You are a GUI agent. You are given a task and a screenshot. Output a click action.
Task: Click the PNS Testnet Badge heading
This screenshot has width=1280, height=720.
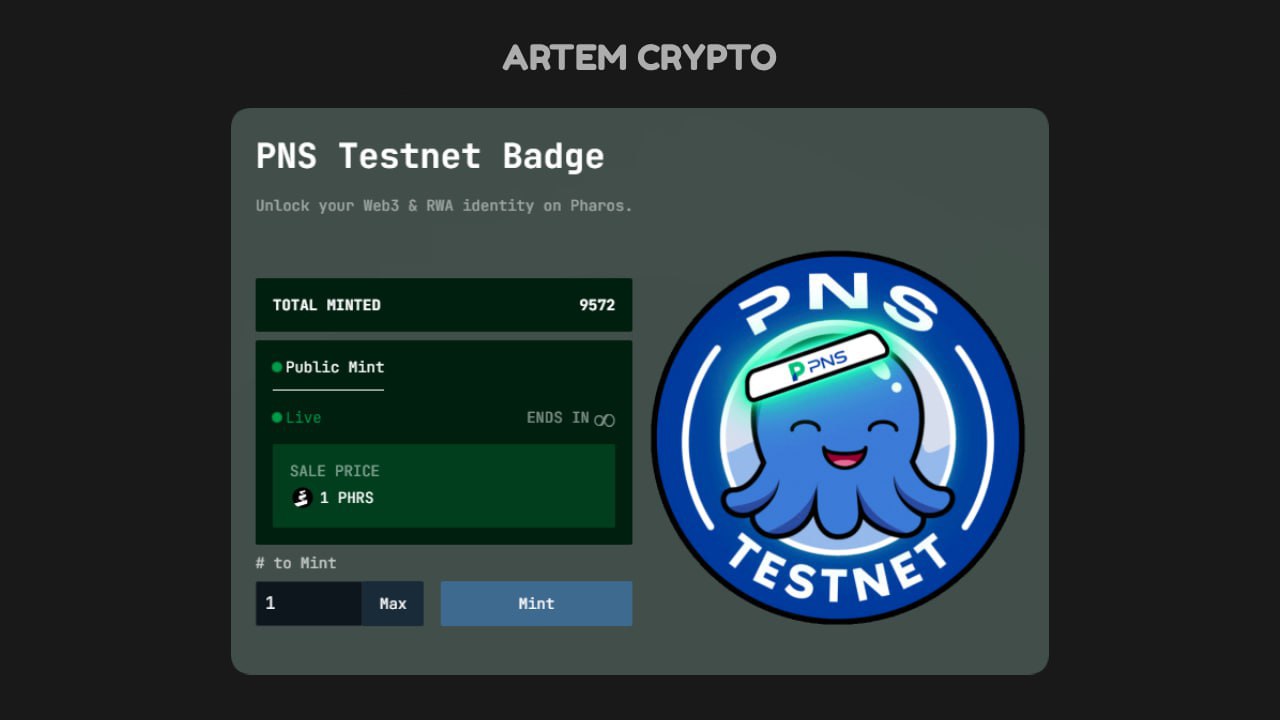click(430, 156)
